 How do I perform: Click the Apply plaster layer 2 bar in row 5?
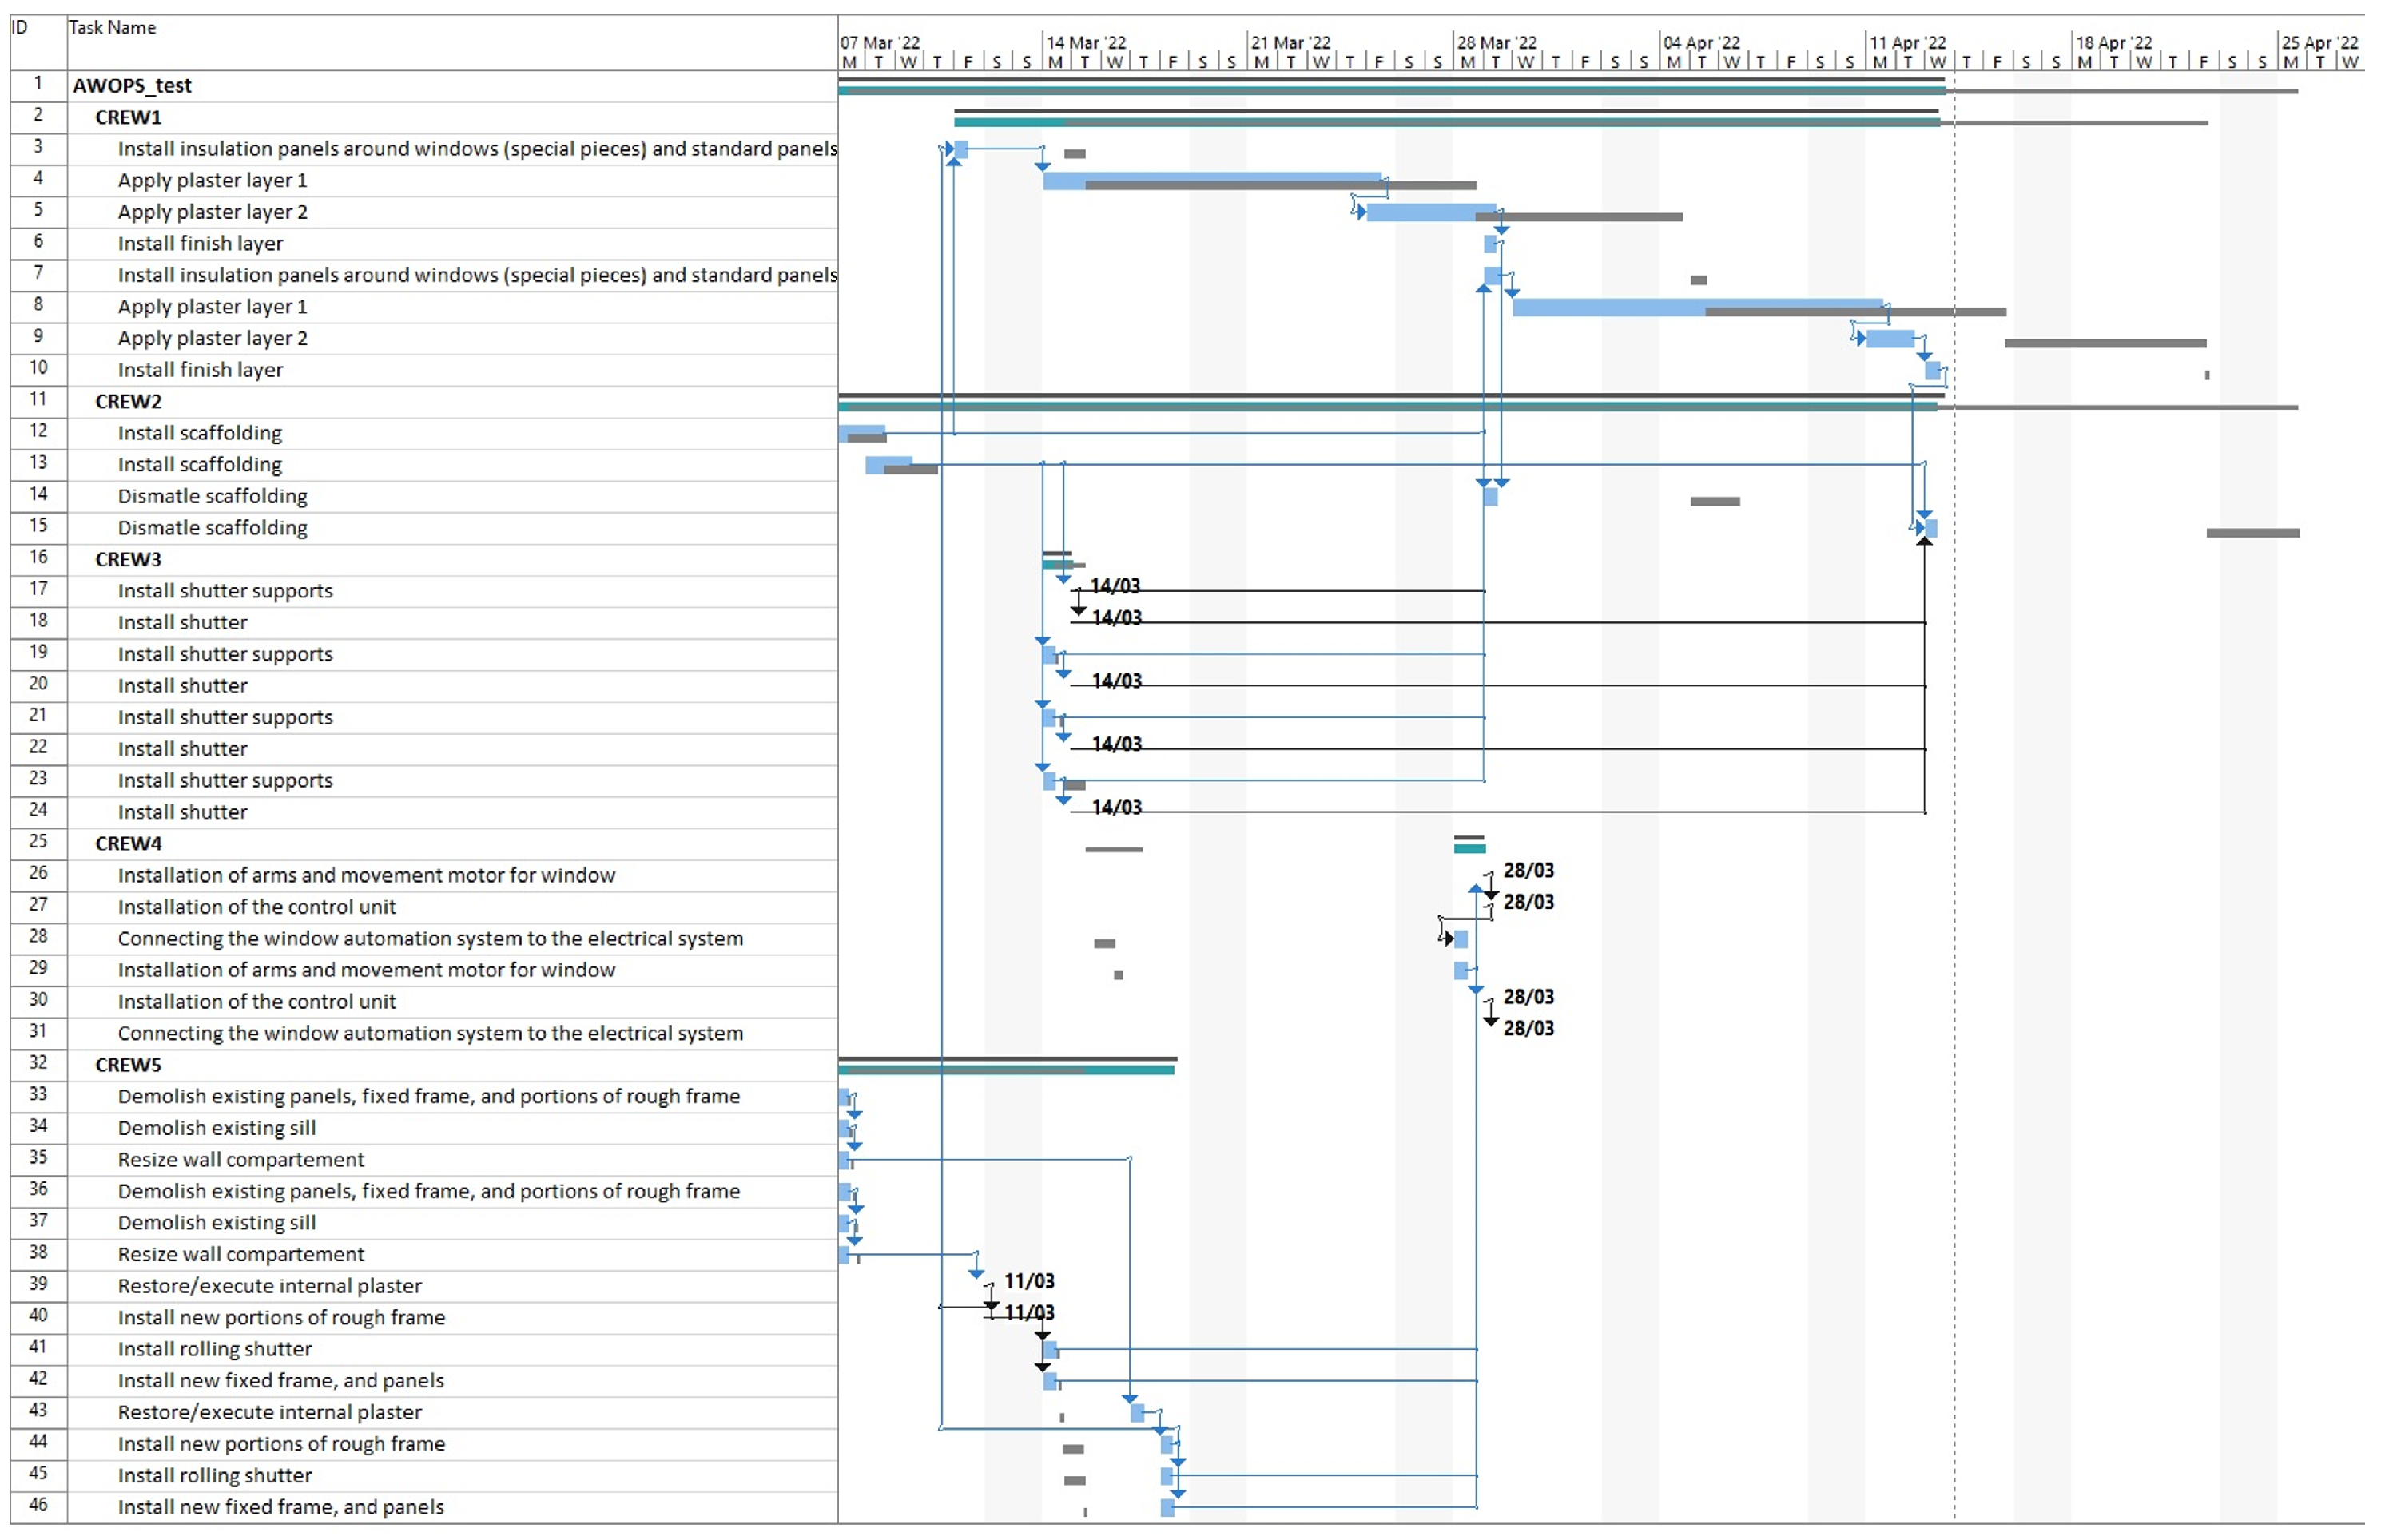(1430, 211)
